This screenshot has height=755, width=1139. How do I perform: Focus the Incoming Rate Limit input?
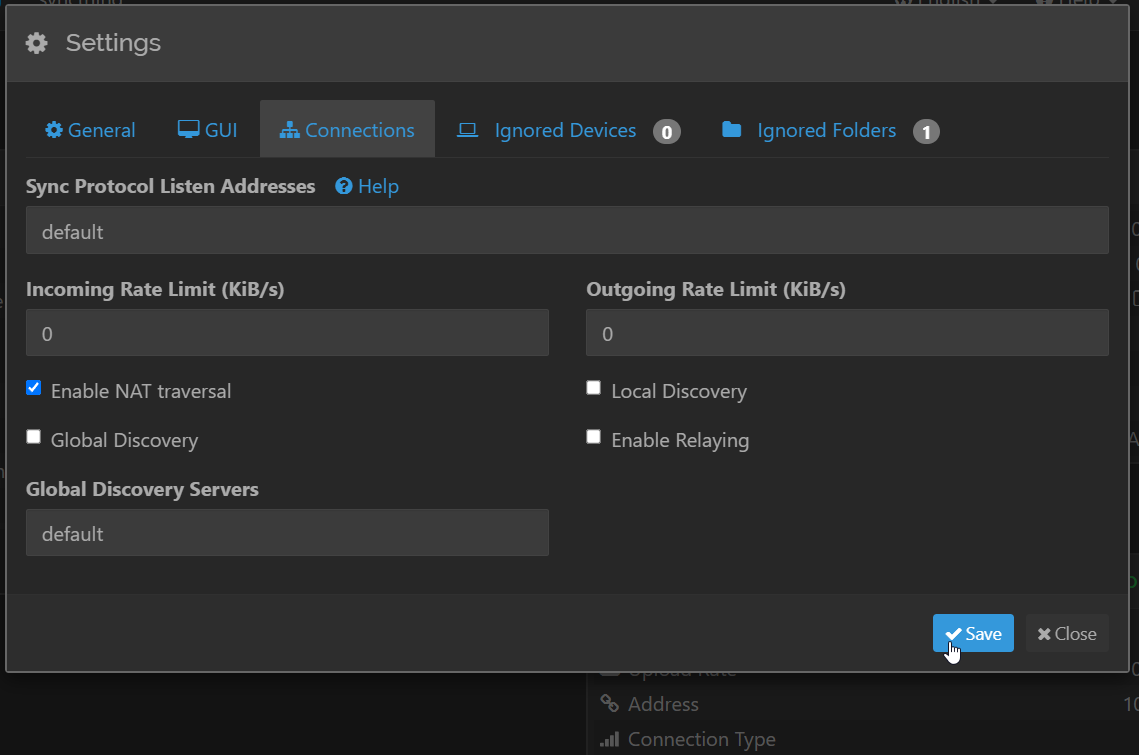click(287, 333)
